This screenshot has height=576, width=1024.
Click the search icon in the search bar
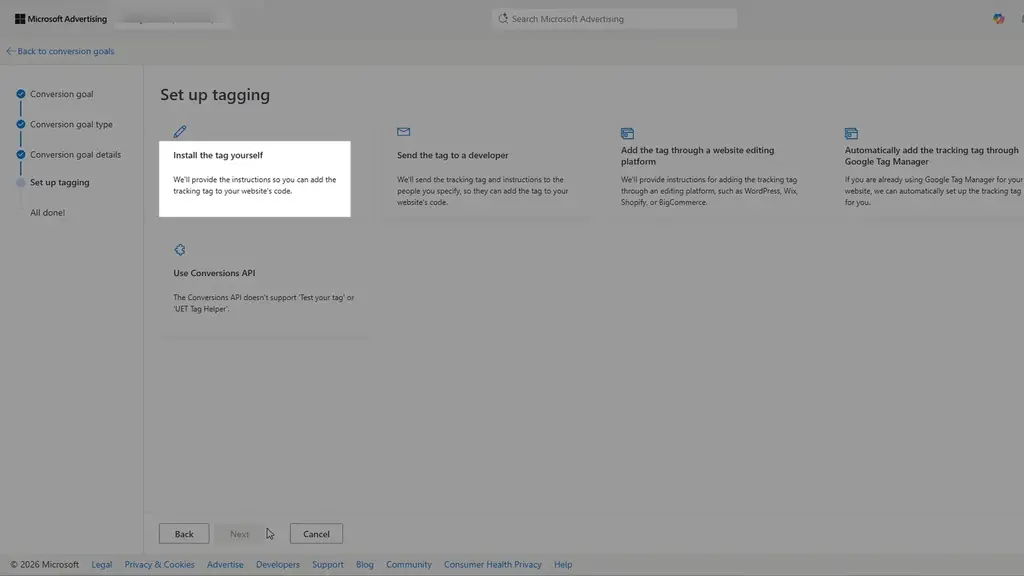503,19
